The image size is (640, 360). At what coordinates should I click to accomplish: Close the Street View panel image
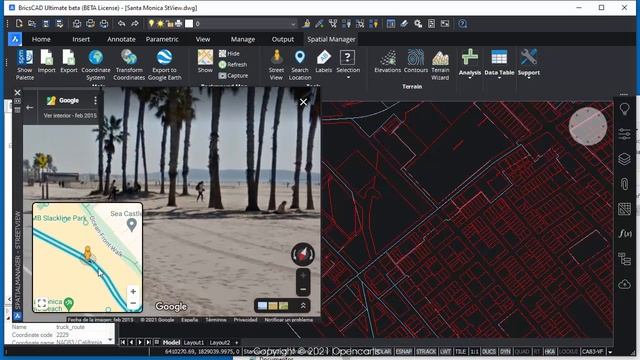point(303,102)
